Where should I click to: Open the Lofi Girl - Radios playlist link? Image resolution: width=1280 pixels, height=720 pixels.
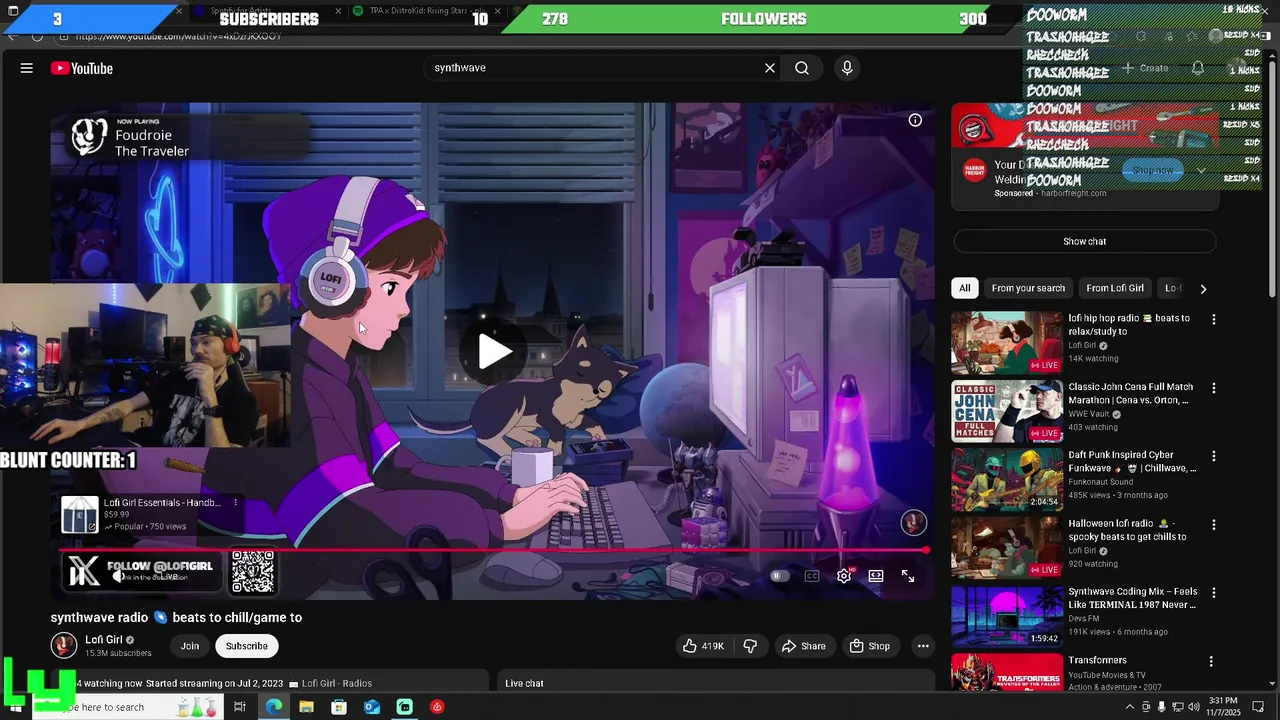(336, 683)
